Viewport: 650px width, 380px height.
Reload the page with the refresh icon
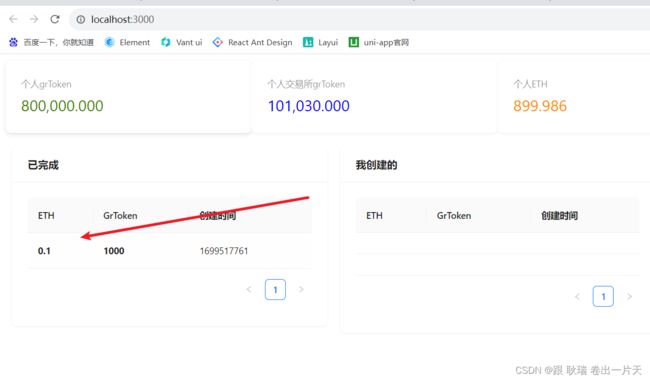[55, 19]
